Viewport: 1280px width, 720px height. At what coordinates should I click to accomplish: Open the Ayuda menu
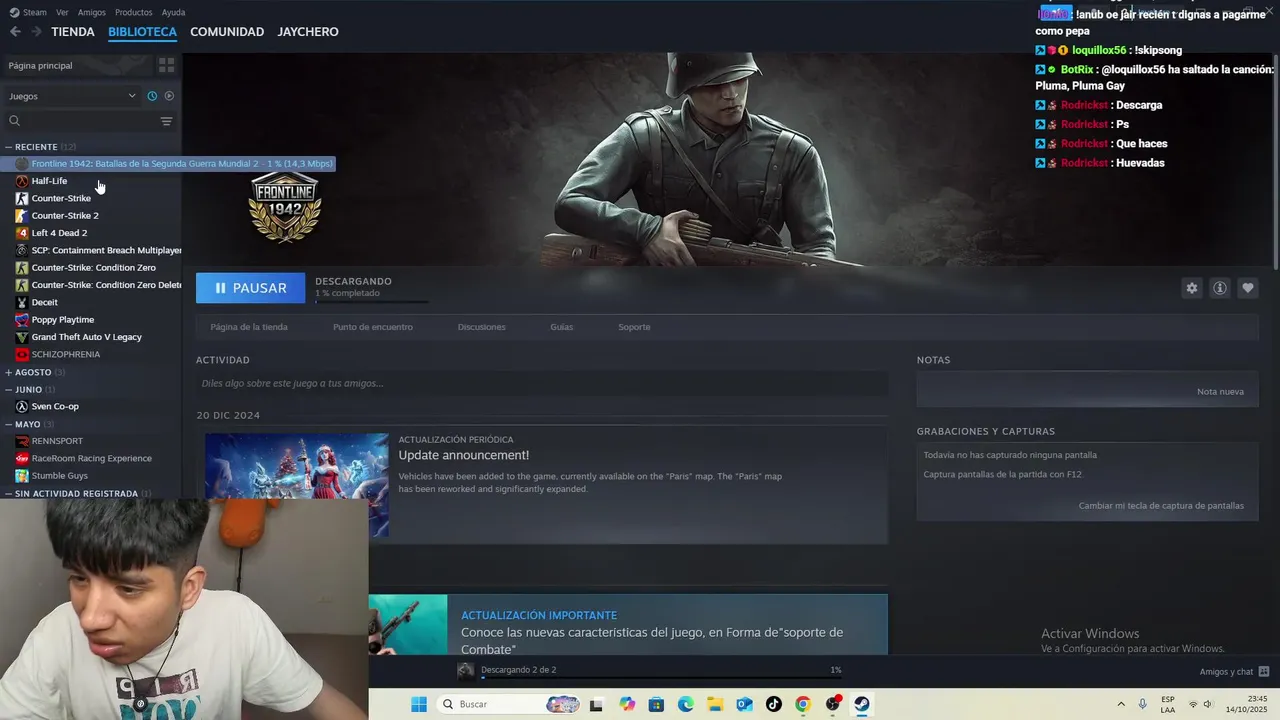click(173, 12)
